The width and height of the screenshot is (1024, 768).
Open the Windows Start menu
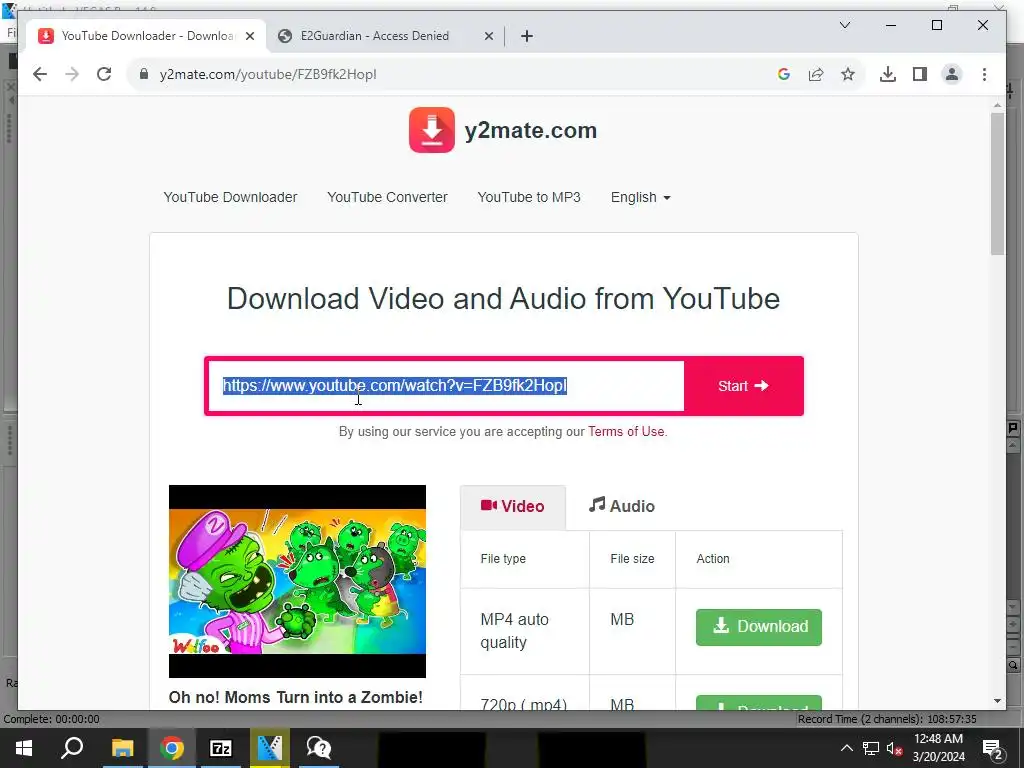pos(24,748)
